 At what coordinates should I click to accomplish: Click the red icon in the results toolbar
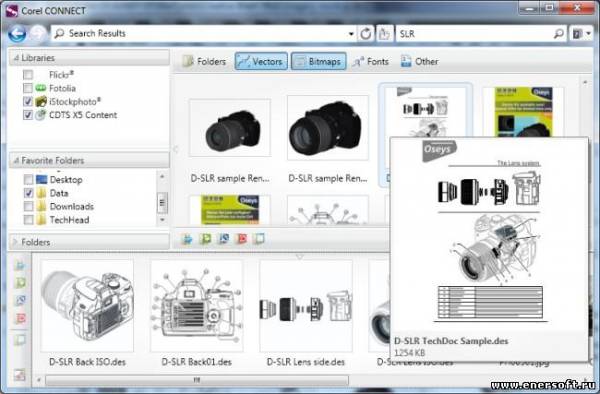tap(242, 239)
